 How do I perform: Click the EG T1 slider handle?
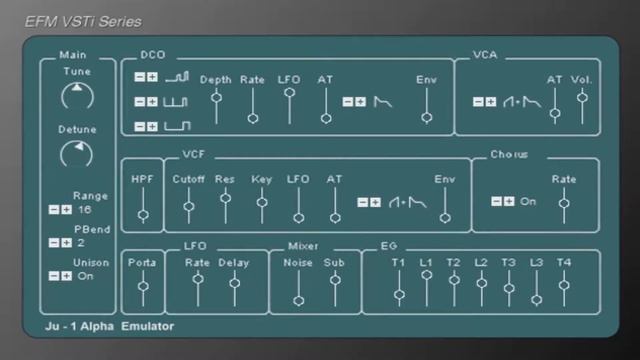pyautogui.click(x=400, y=294)
